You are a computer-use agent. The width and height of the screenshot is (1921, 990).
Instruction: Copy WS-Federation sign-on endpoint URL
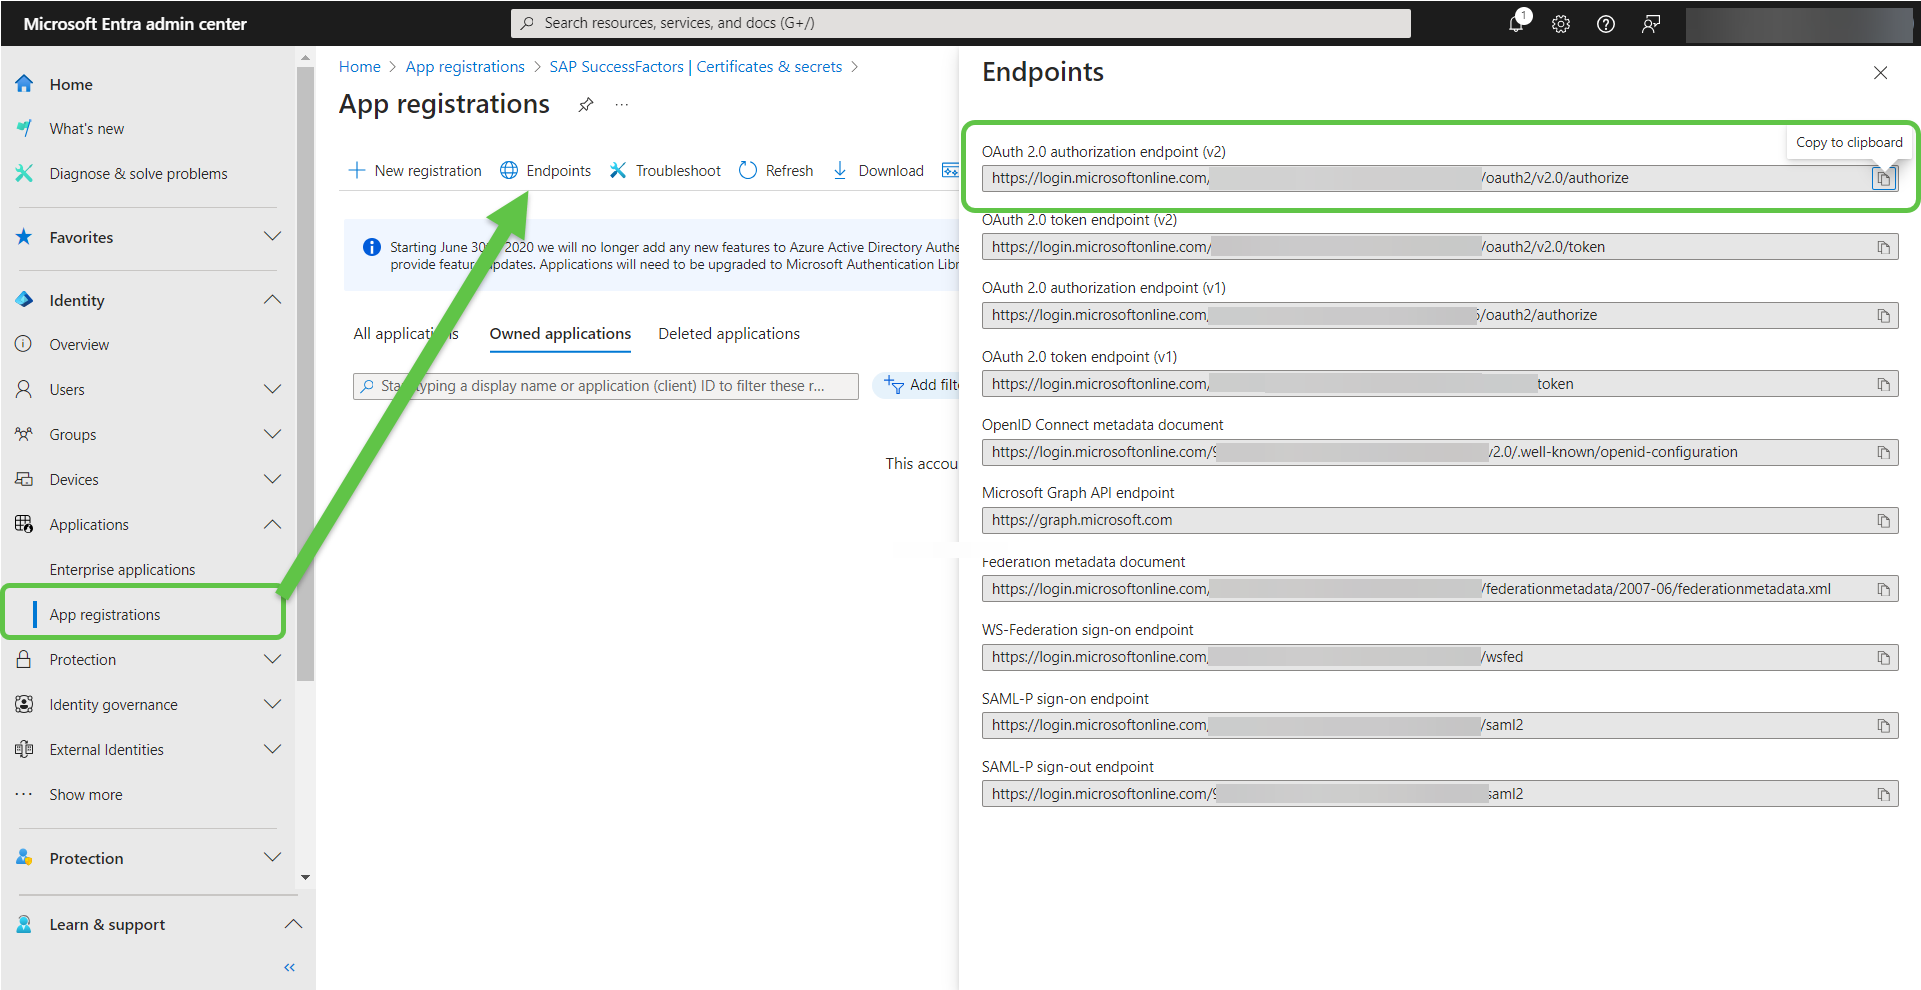[x=1883, y=657]
